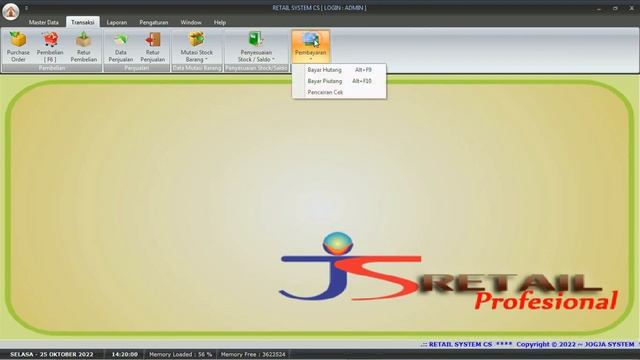640x360 pixels.
Task: Close the RETAIL SYSTEM CS window
Action: tap(631, 8)
